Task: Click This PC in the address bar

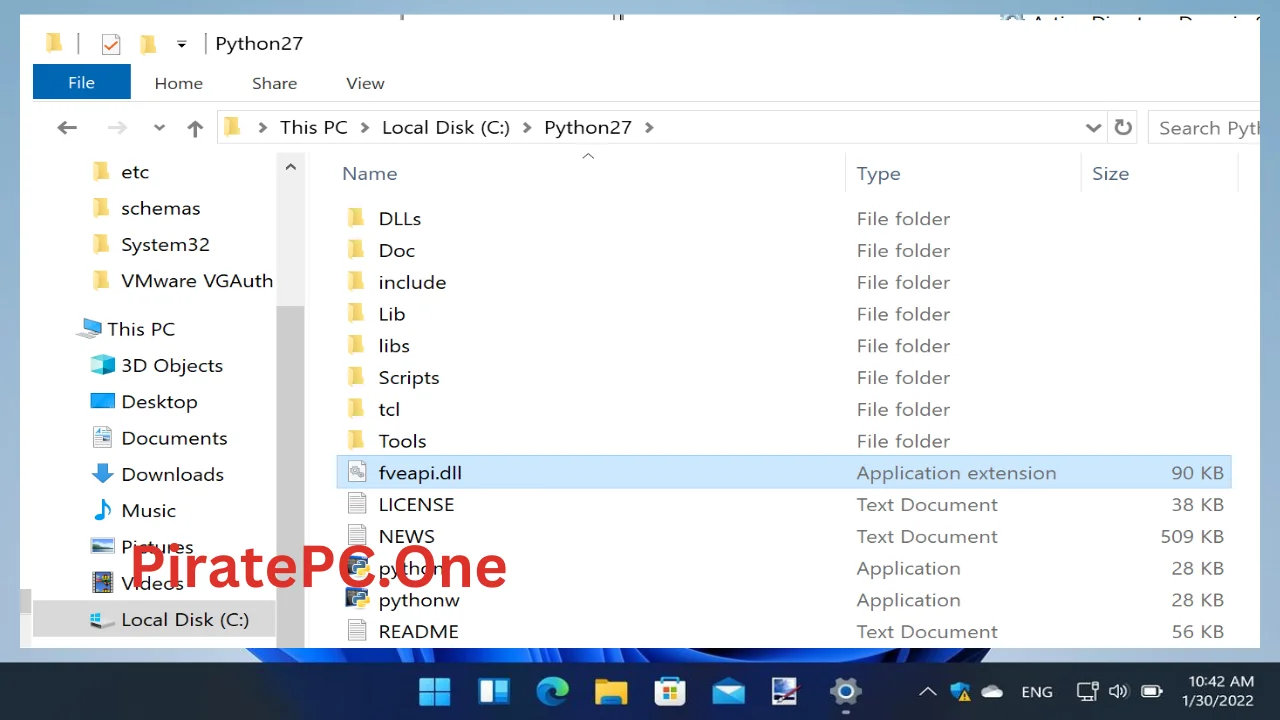Action: (314, 127)
